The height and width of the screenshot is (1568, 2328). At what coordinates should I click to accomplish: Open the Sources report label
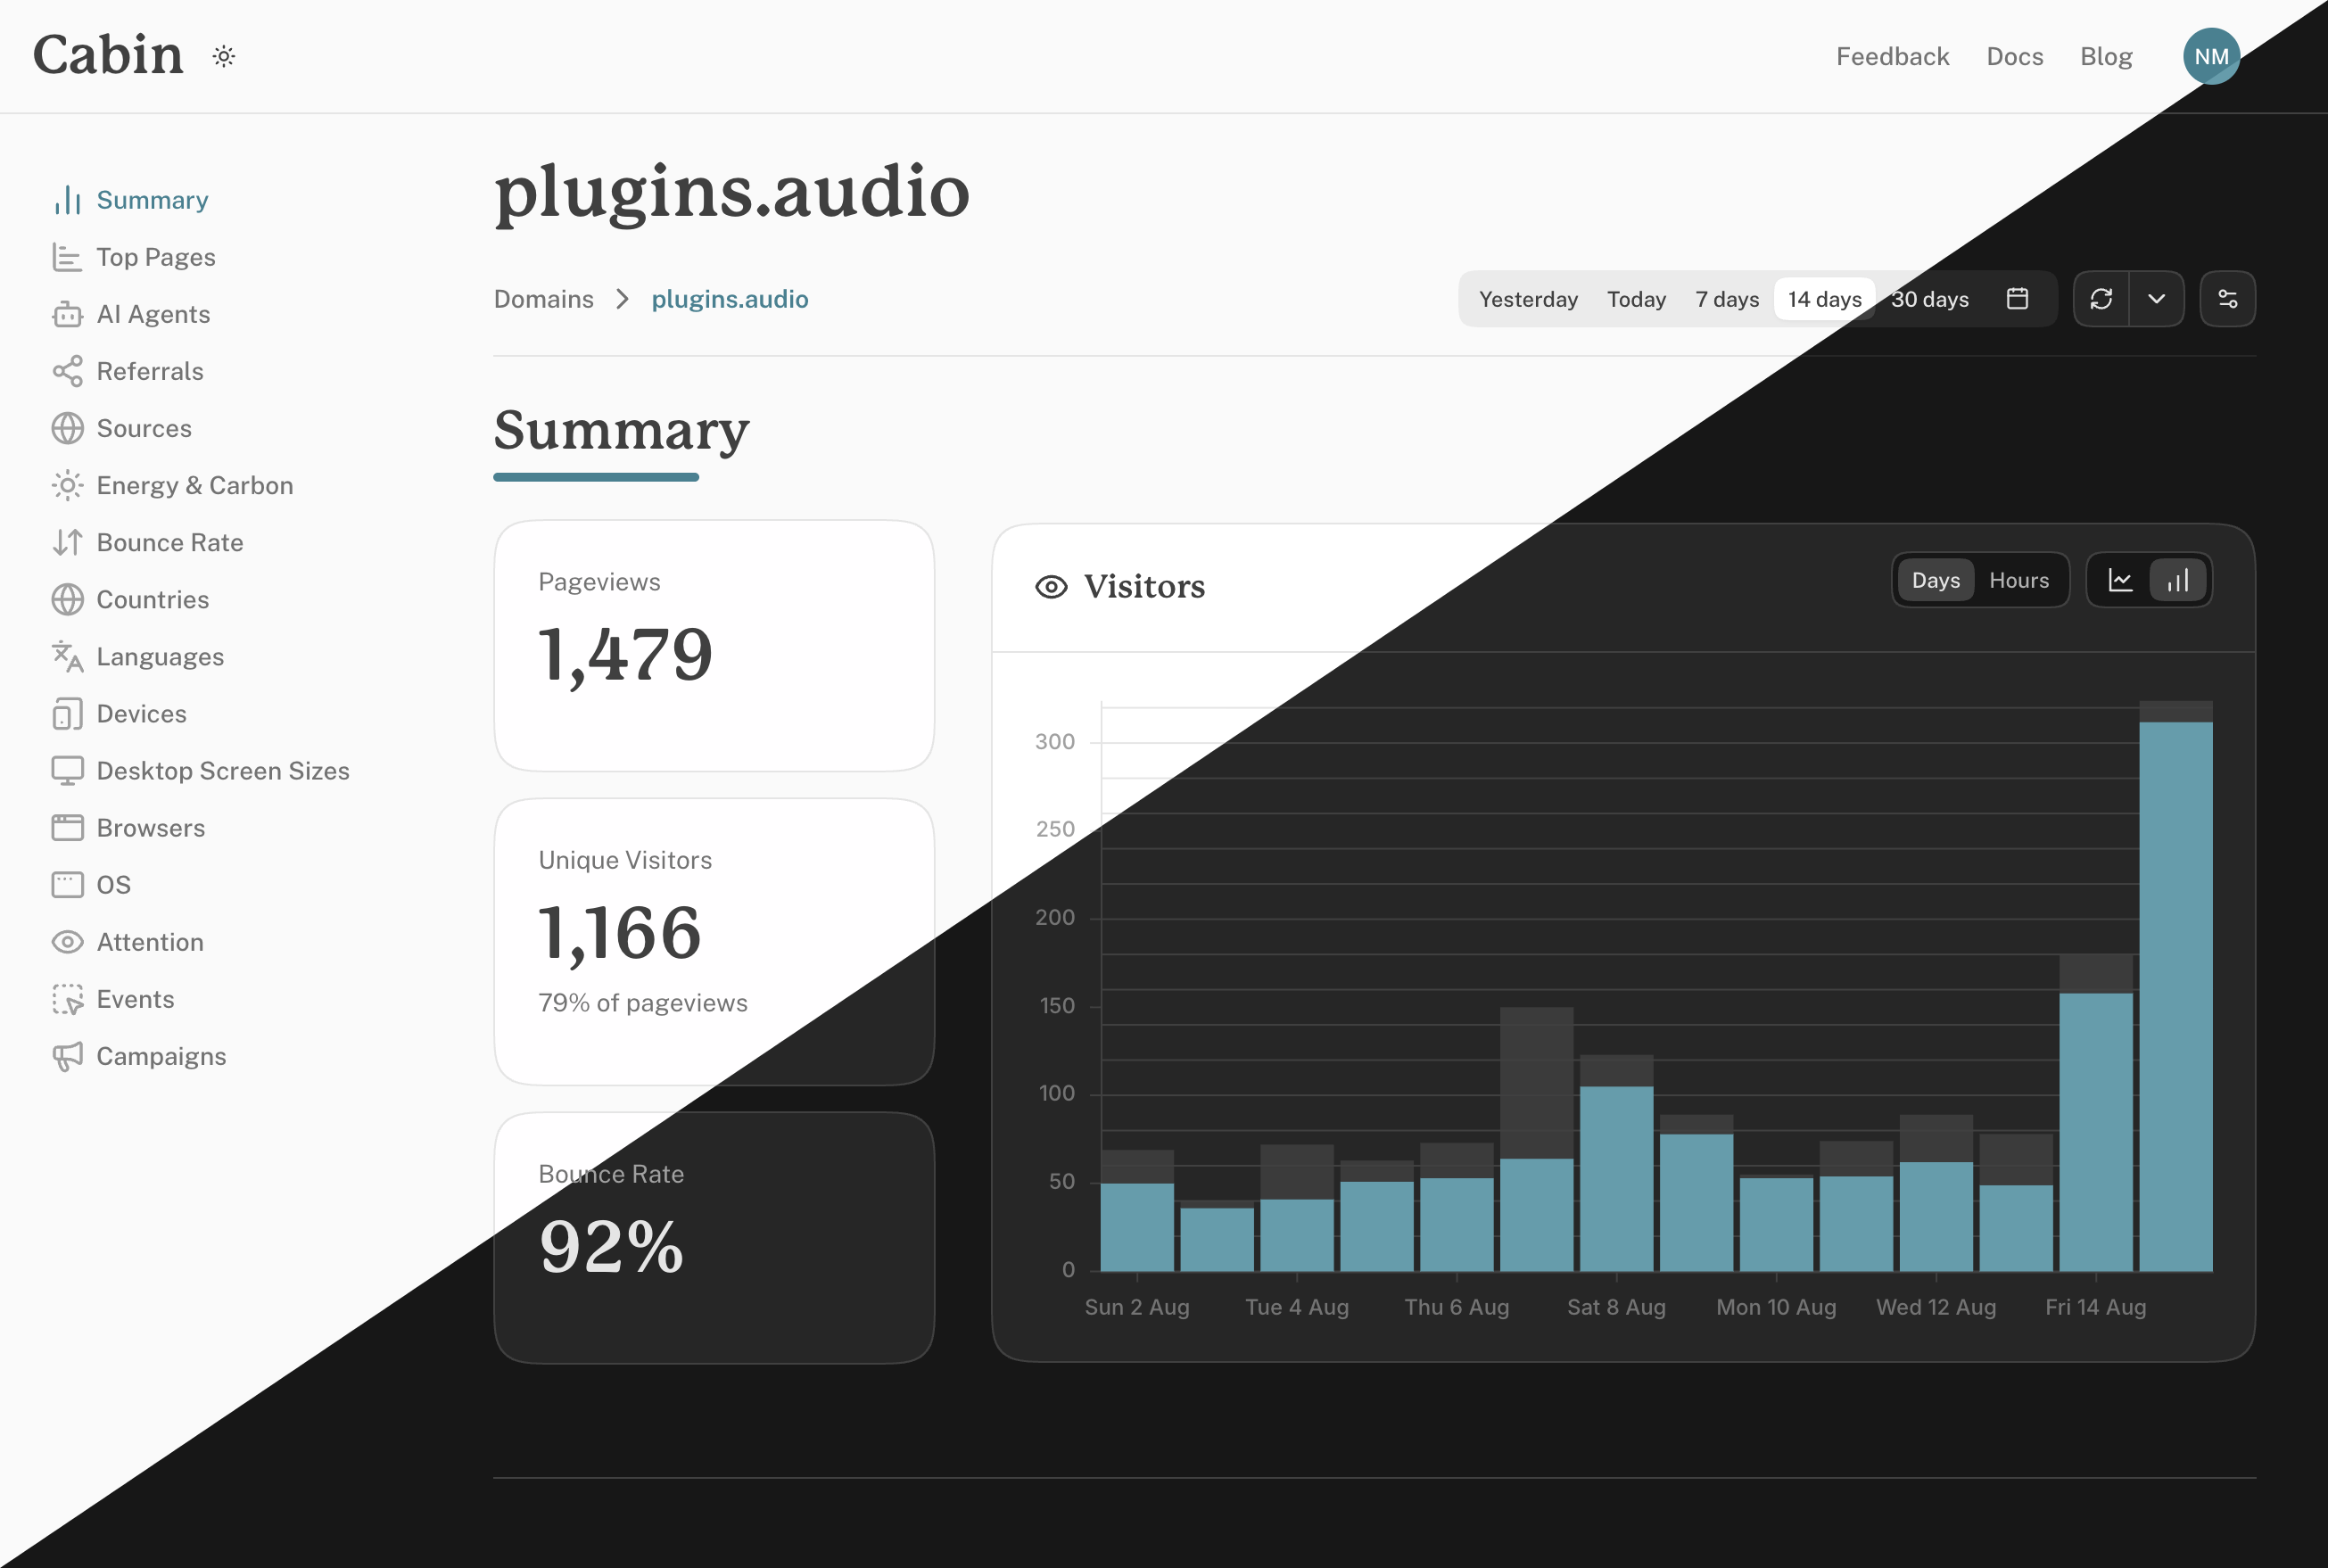tap(144, 428)
